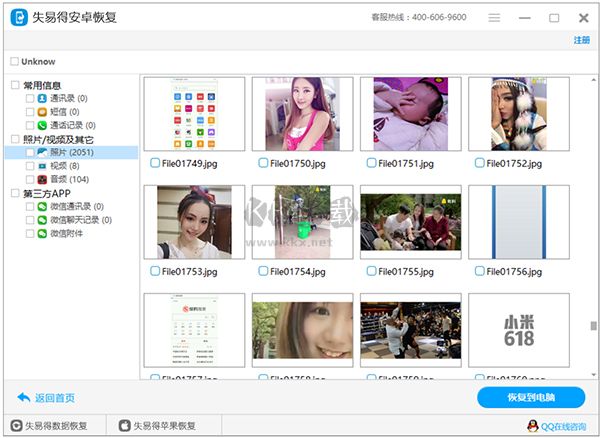Click the call records (通话记录) icon

[42, 126]
